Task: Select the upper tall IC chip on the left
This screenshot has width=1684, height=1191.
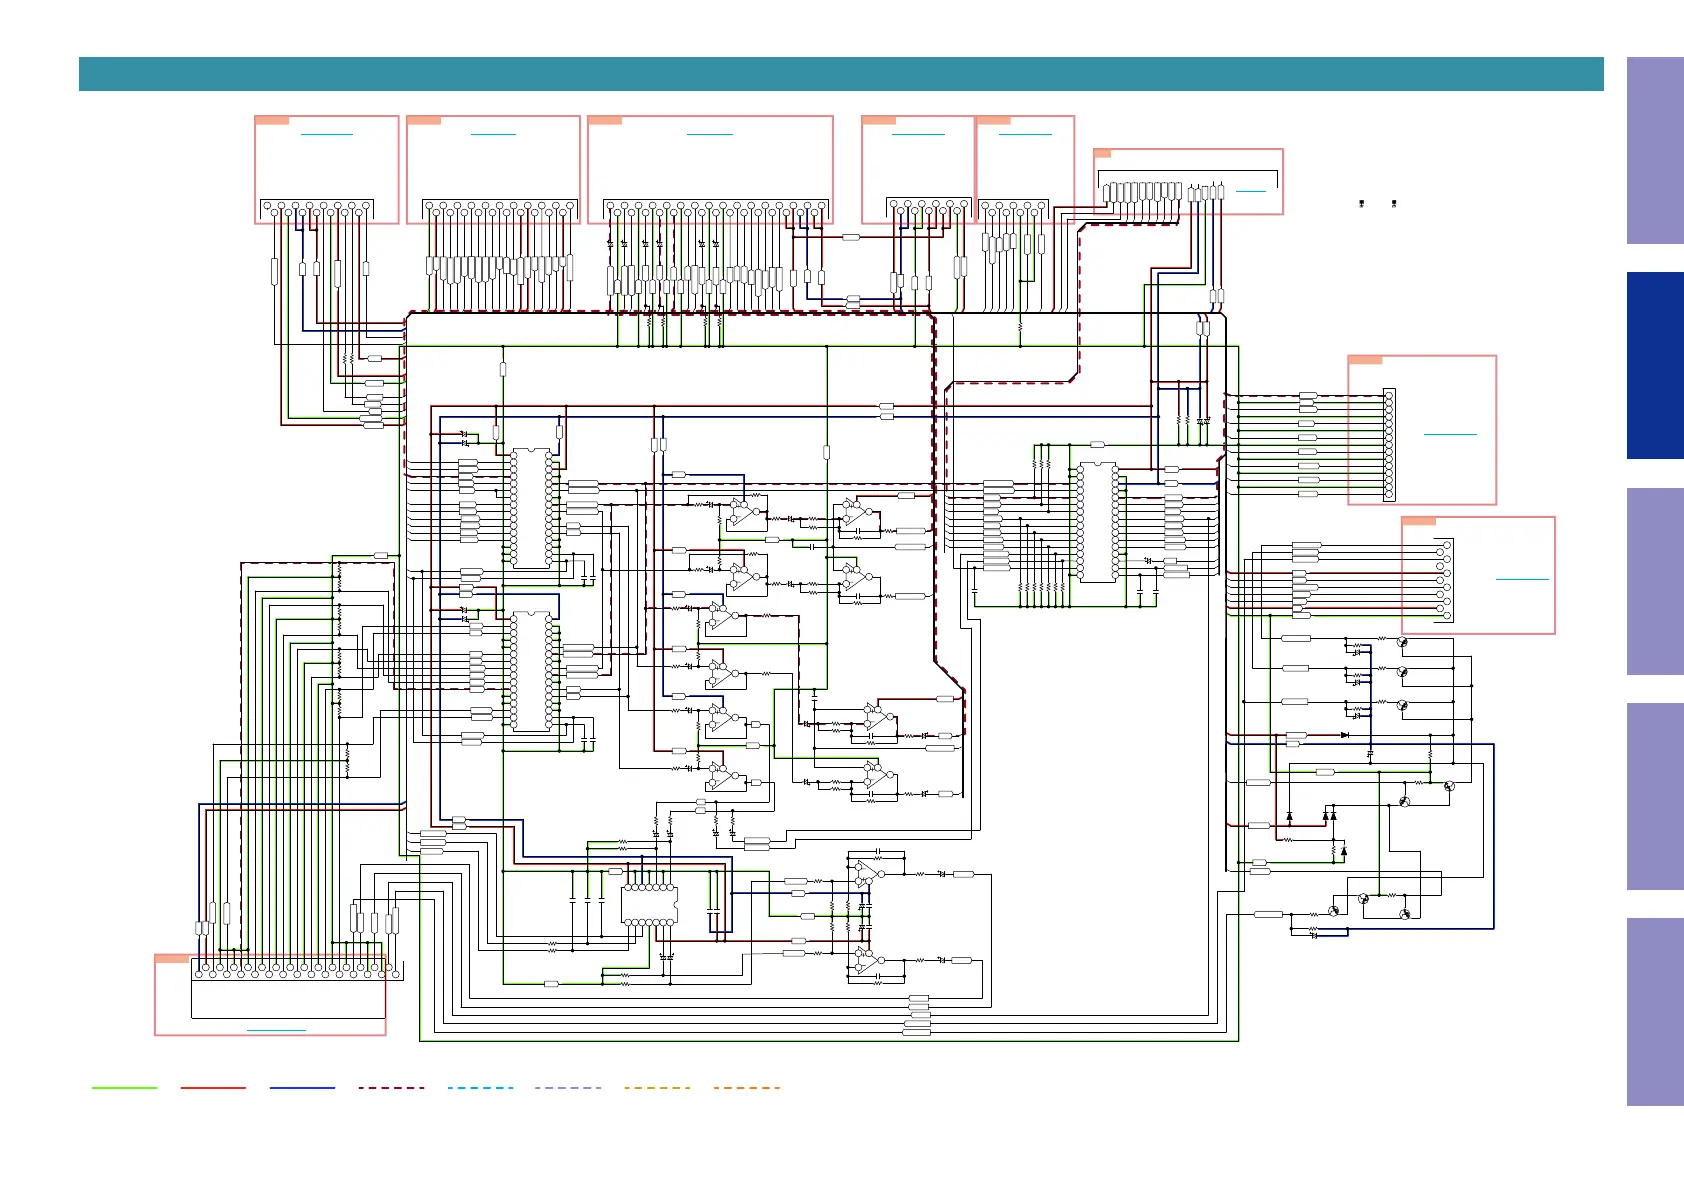Action: pyautogui.click(x=531, y=508)
